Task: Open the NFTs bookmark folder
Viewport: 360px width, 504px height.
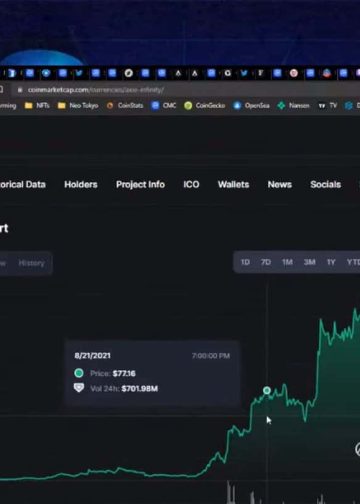Action: pos(37,106)
